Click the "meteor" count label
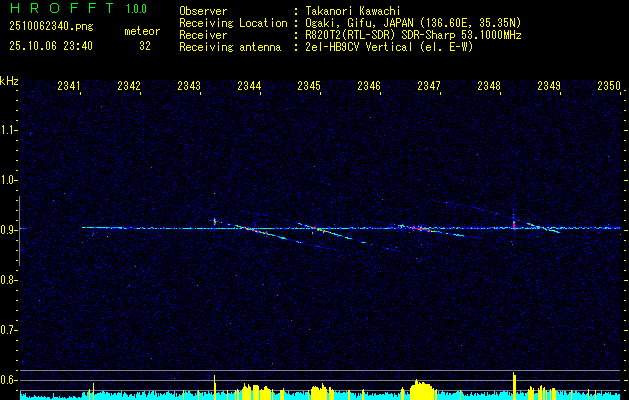This screenshot has width=629, height=400. coord(142,31)
